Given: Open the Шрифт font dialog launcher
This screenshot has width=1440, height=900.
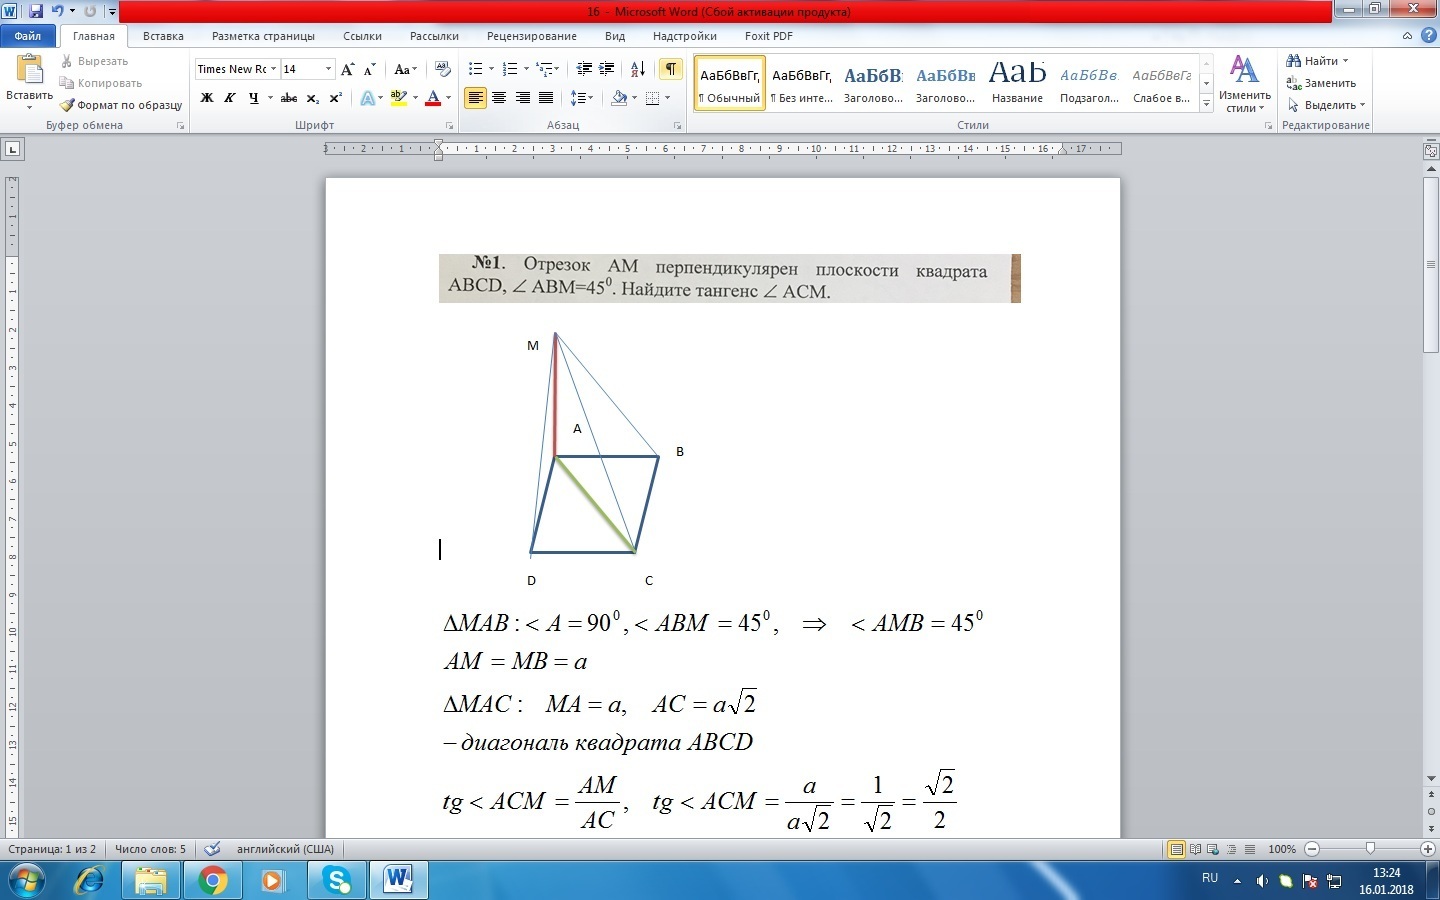Looking at the screenshot, I should point(450,126).
